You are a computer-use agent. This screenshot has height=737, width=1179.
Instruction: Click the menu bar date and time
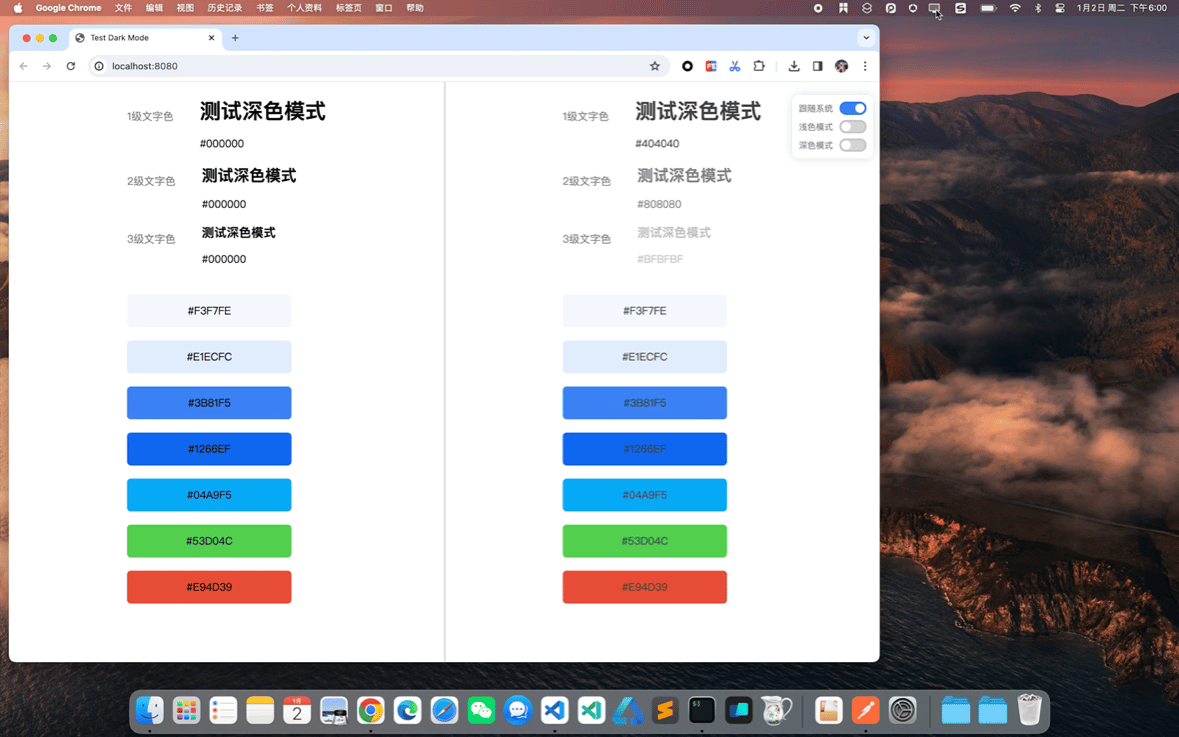coord(1122,8)
